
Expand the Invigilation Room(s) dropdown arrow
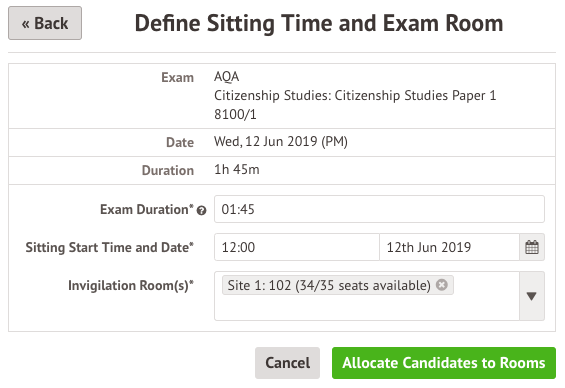tap(531, 296)
